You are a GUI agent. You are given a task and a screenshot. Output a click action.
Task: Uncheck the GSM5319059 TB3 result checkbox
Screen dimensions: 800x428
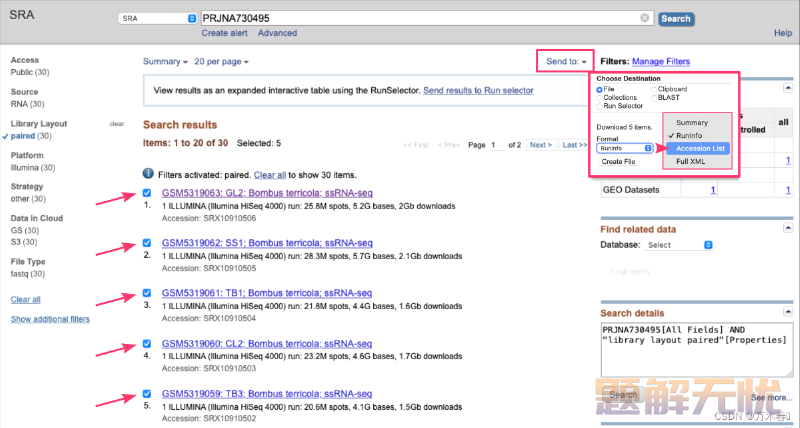pyautogui.click(x=147, y=393)
